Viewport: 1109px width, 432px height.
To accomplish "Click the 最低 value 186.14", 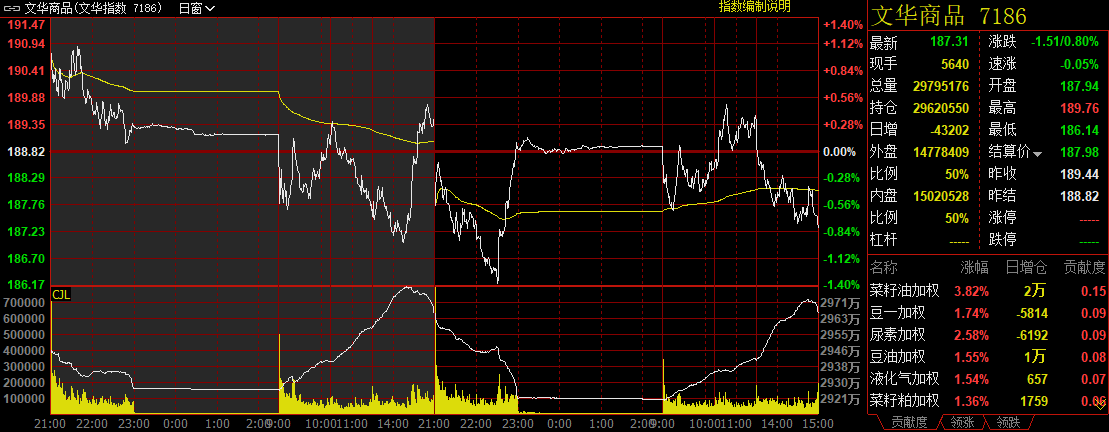I will pyautogui.click(x=1079, y=130).
